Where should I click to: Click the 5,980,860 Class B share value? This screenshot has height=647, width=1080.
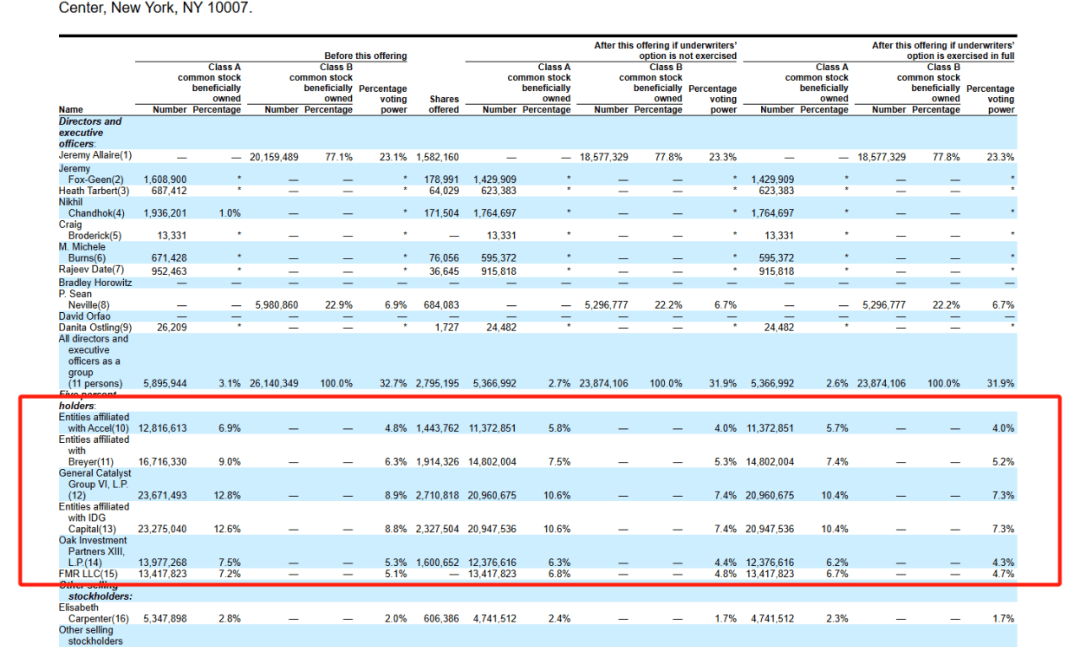coord(274,304)
